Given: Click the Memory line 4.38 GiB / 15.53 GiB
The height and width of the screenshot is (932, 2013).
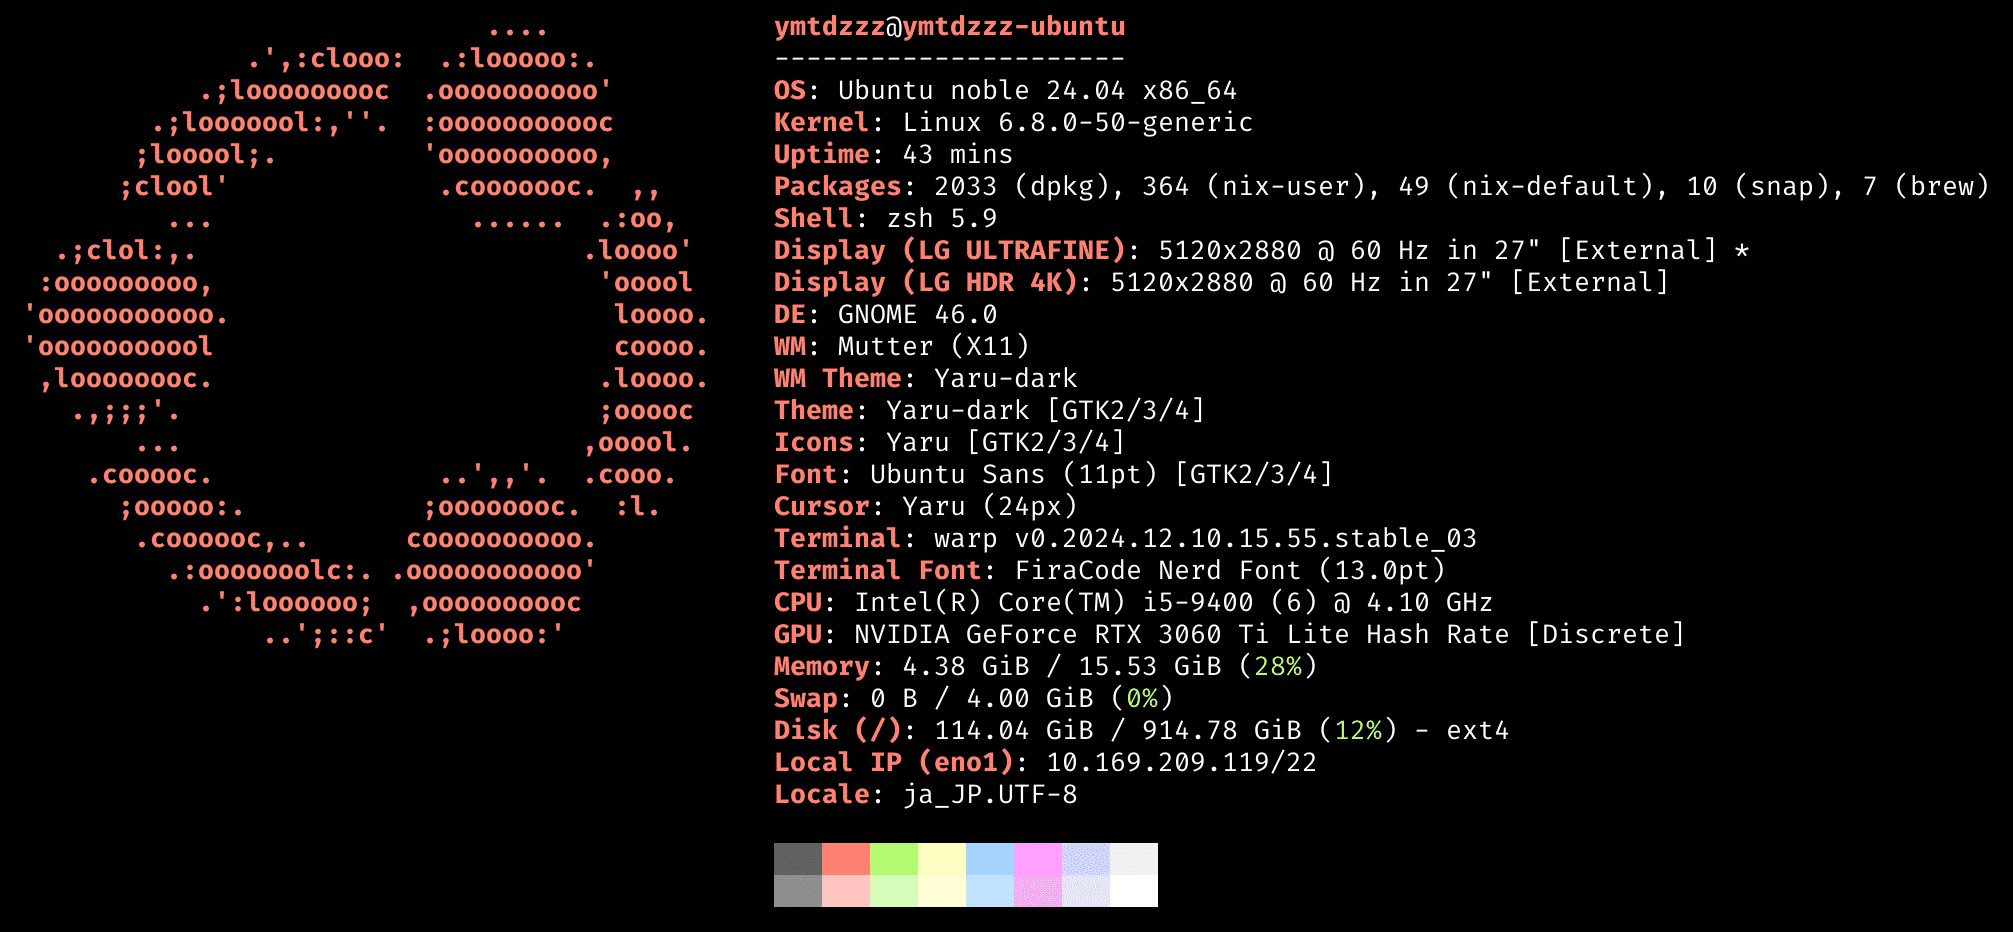Looking at the screenshot, I should click(x=1045, y=667).
